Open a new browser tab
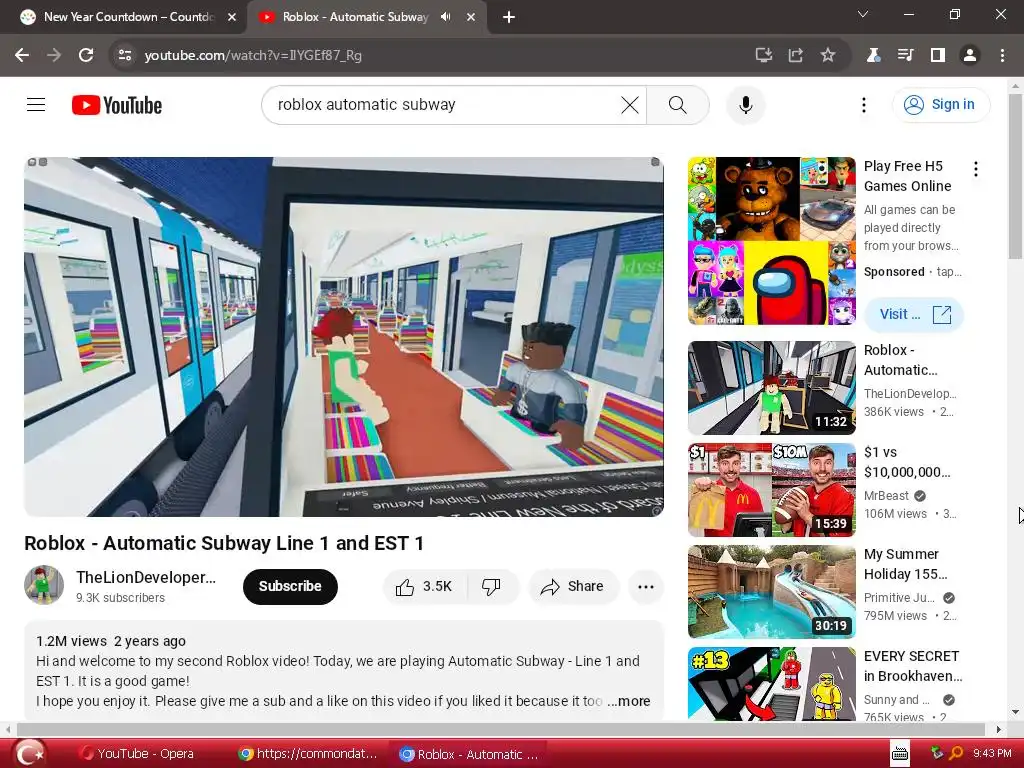Screen dimensions: 1024x768 coord(509,17)
